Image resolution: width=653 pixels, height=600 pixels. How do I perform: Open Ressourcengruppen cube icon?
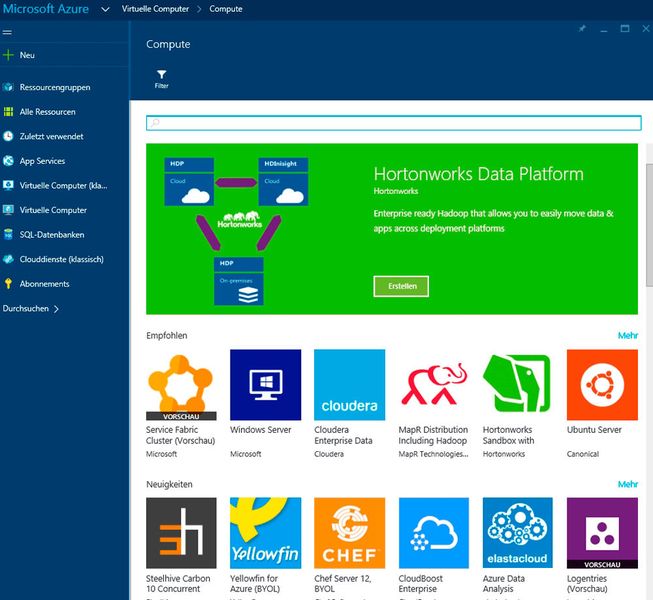(x=8, y=87)
